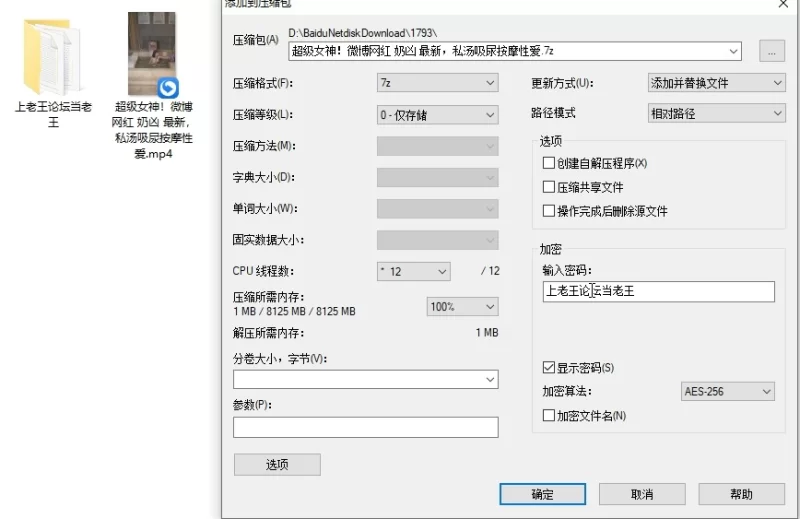
Task: Open the 更新方式 dropdown
Action: [716, 83]
